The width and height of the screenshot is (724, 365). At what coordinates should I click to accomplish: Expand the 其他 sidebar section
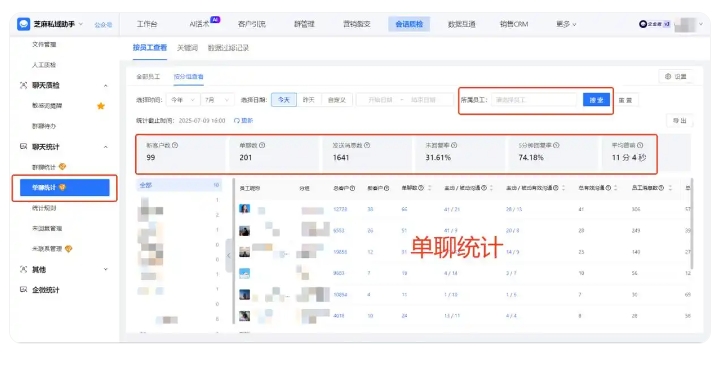click(105, 269)
